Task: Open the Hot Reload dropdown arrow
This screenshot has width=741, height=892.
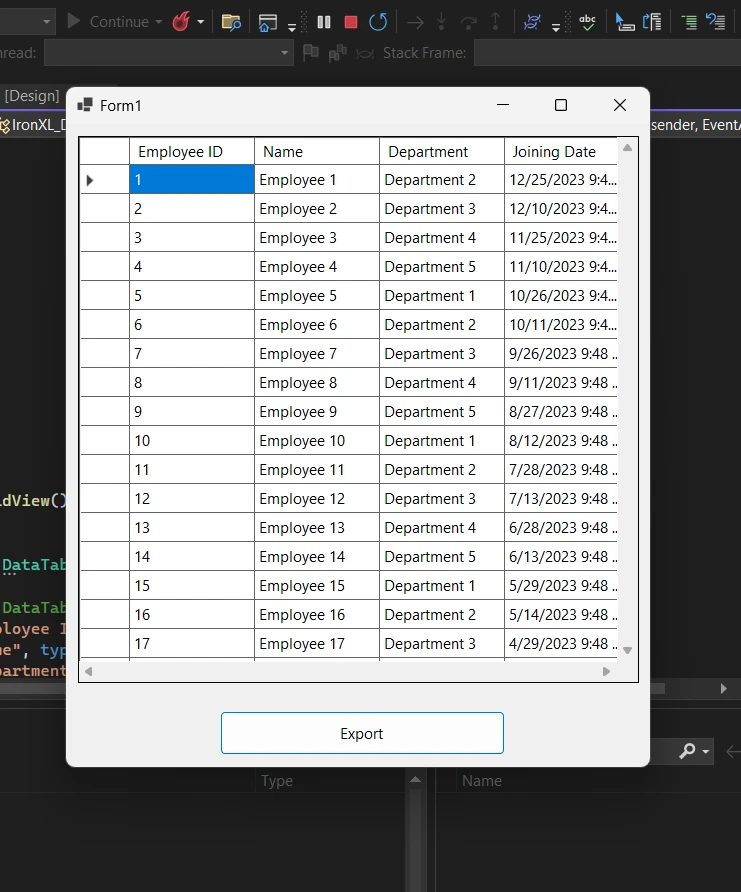Action: (x=201, y=22)
